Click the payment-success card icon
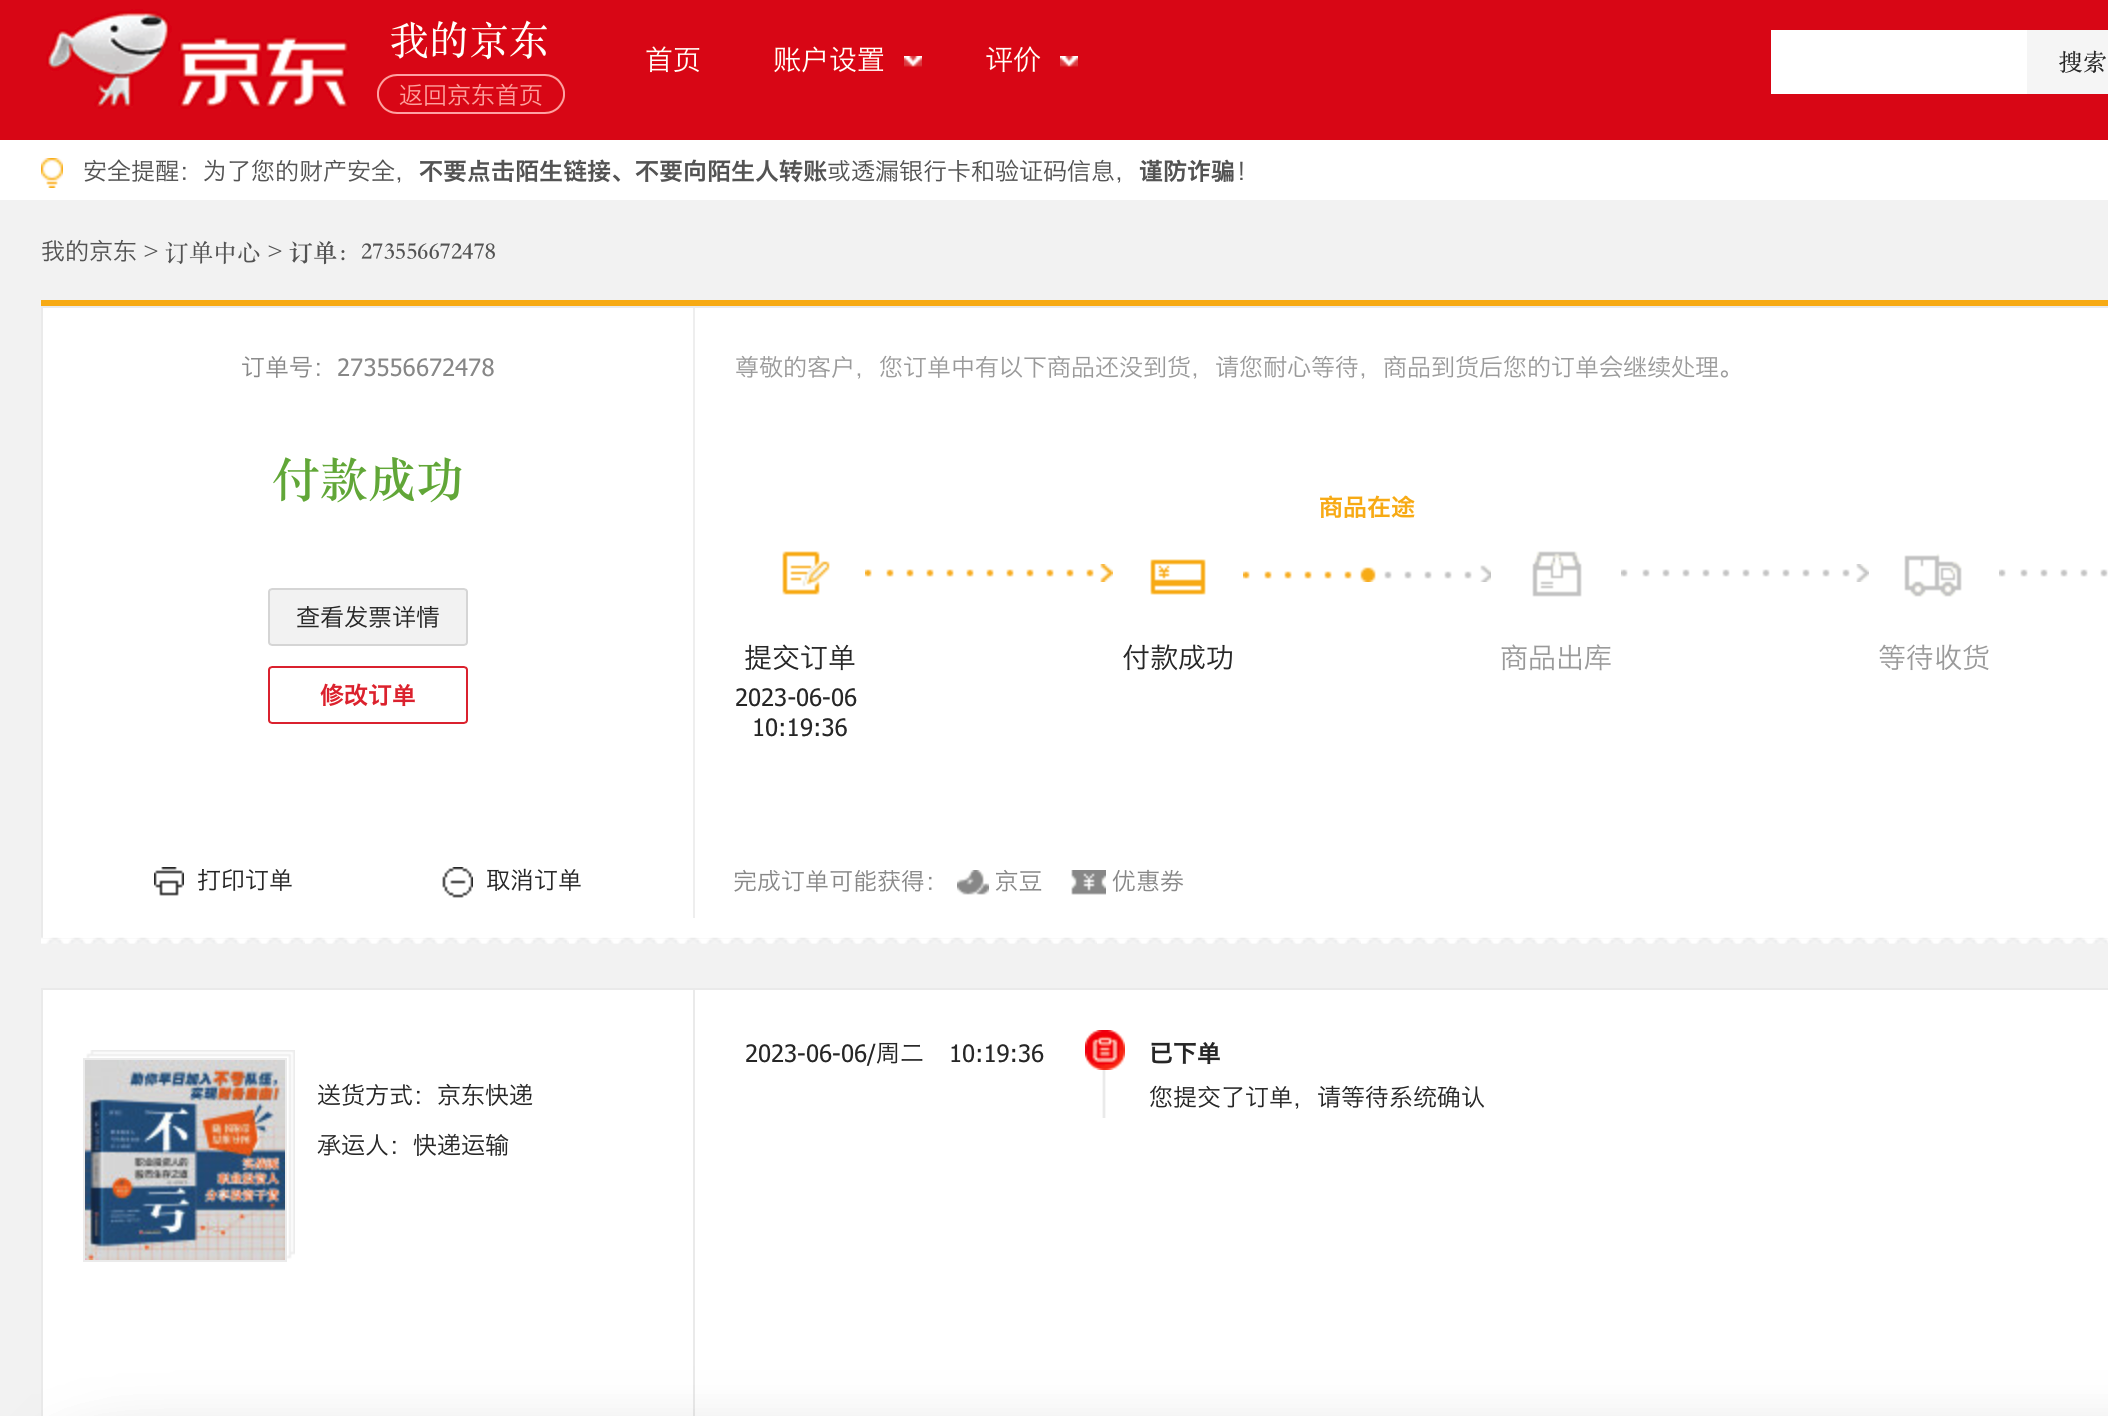The width and height of the screenshot is (2108, 1416). (x=1177, y=575)
